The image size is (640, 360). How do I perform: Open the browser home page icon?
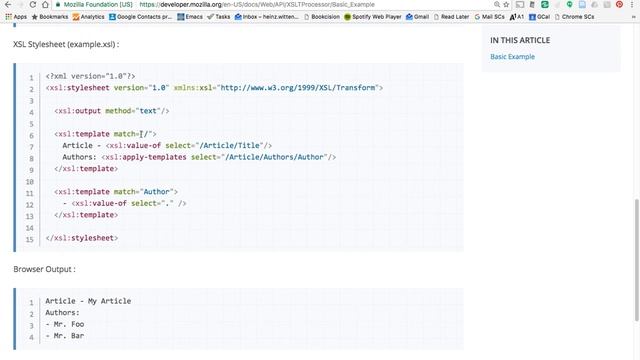click(x=45, y=4)
